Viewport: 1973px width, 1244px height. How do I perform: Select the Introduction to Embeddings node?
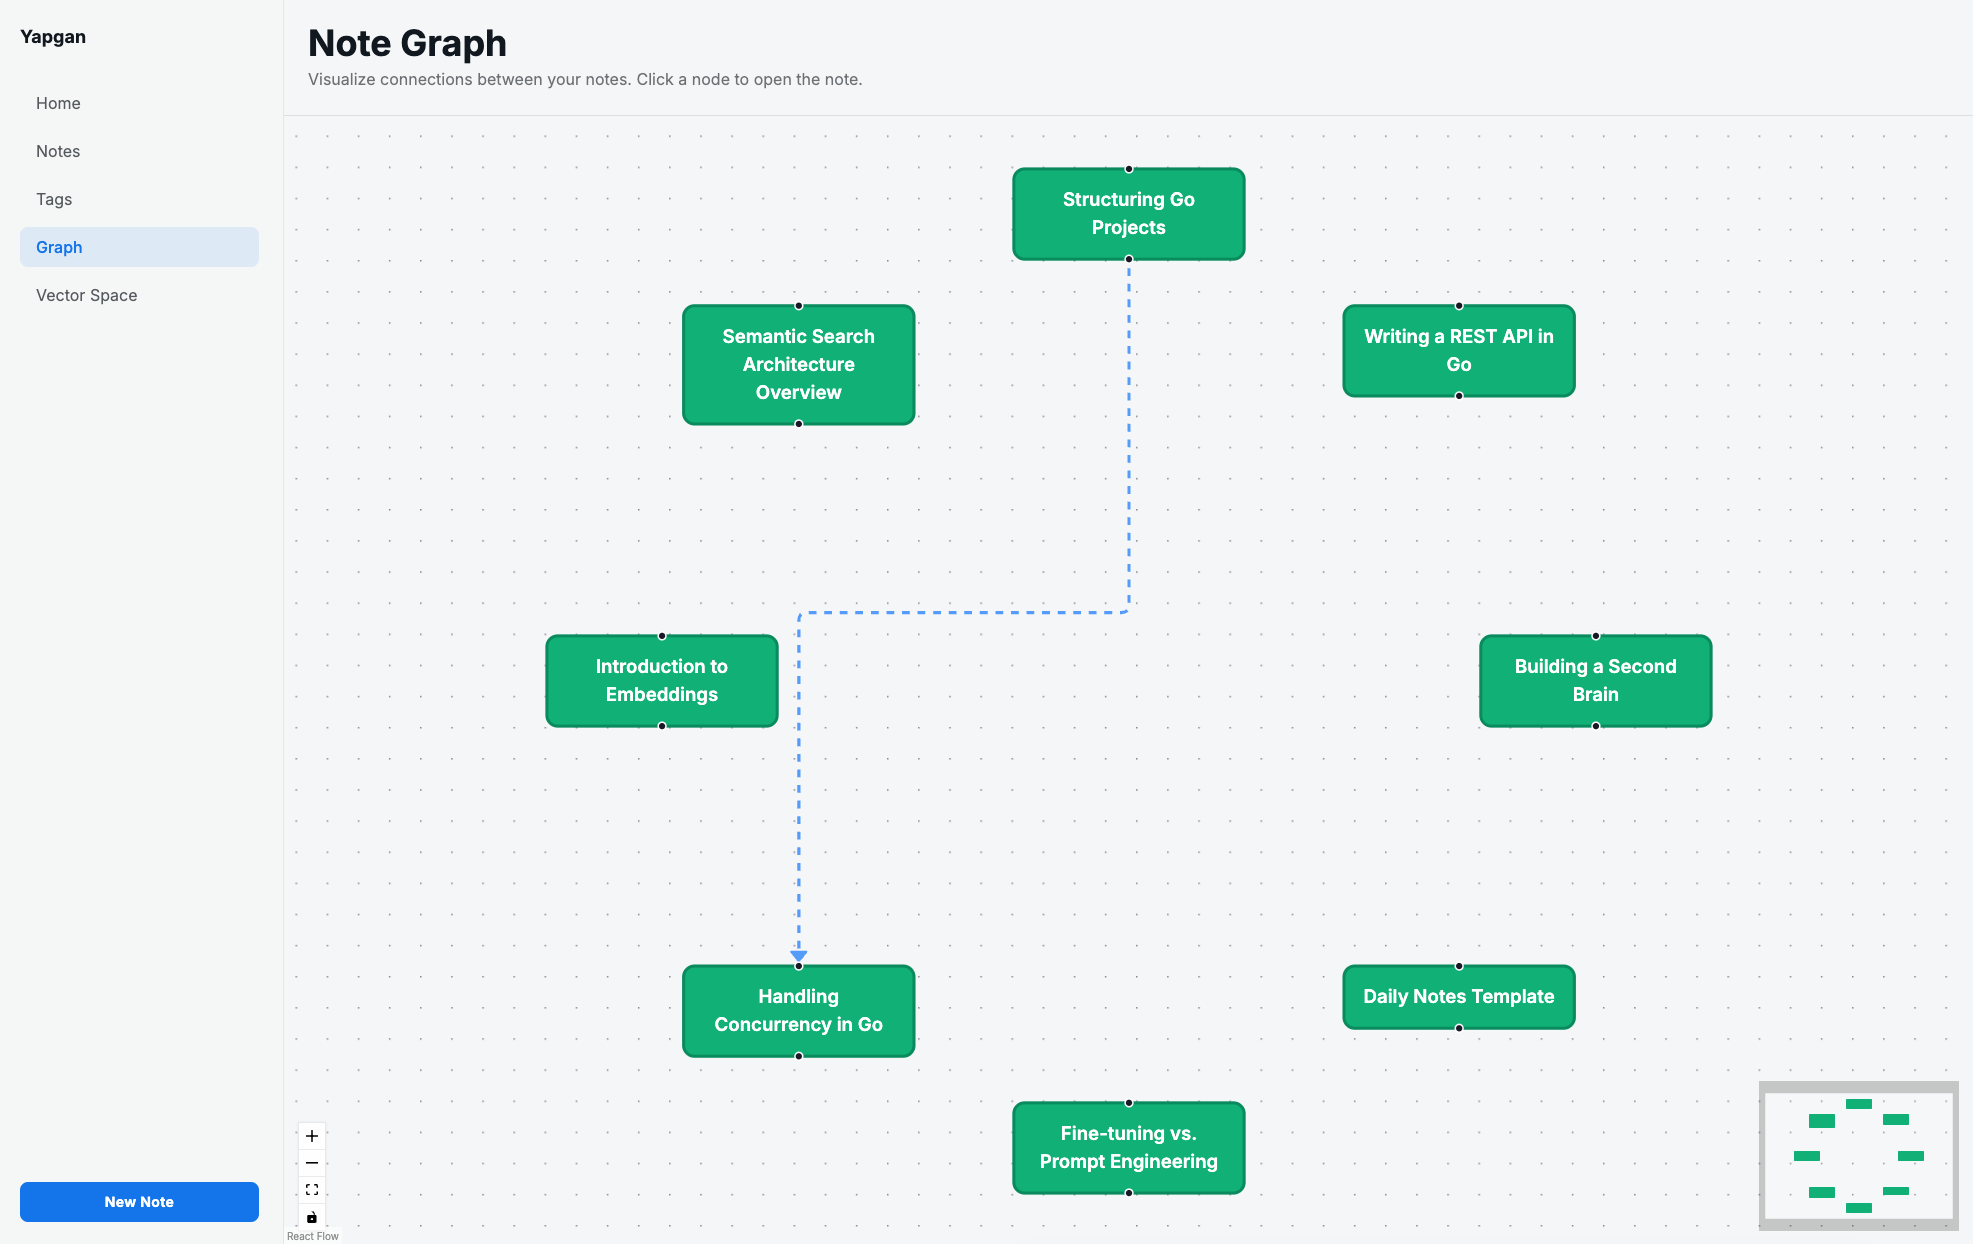tap(661, 681)
